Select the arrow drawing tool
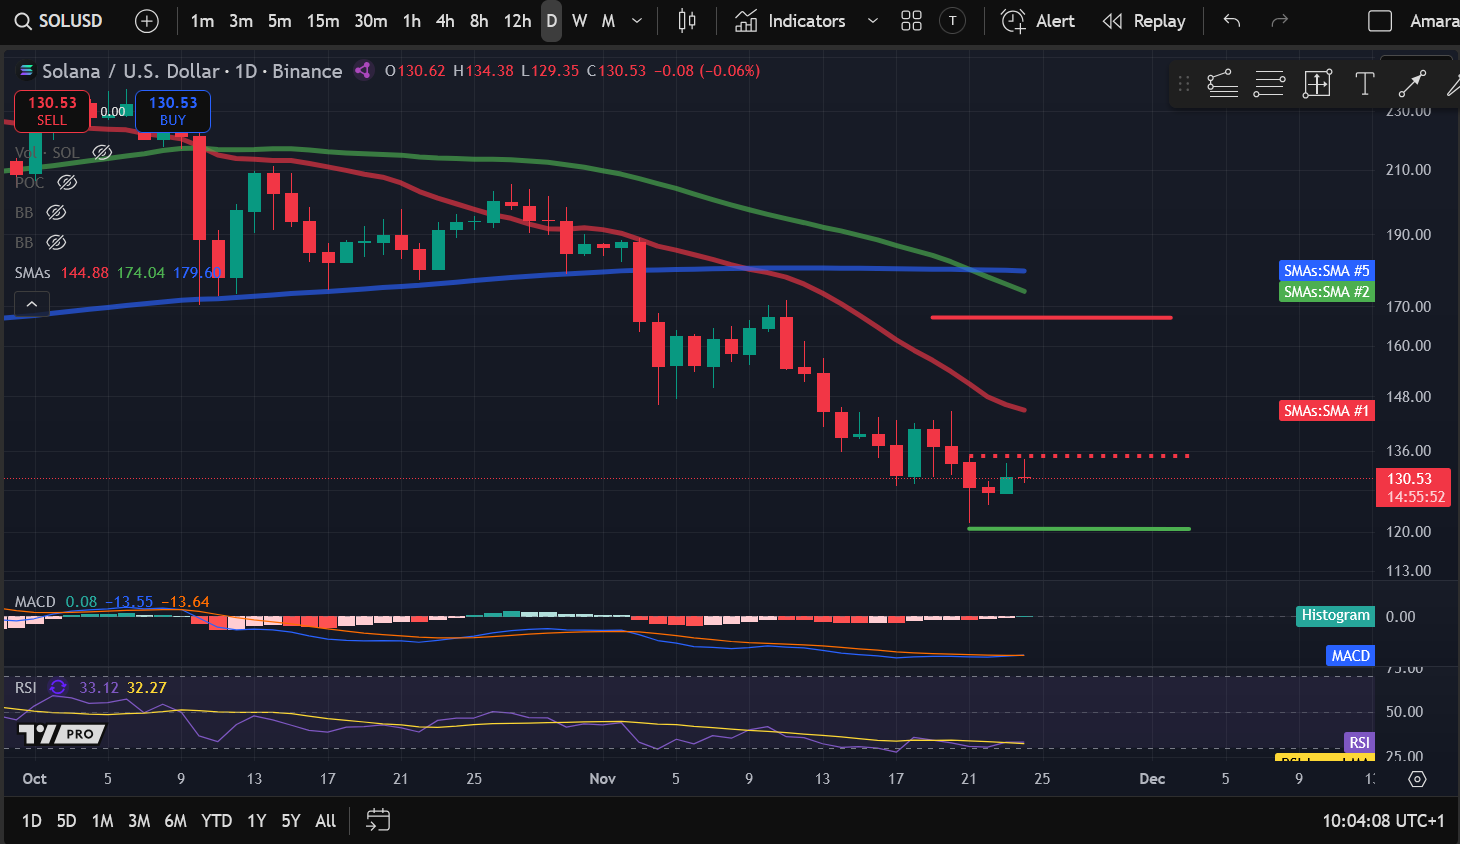 pyautogui.click(x=1411, y=84)
